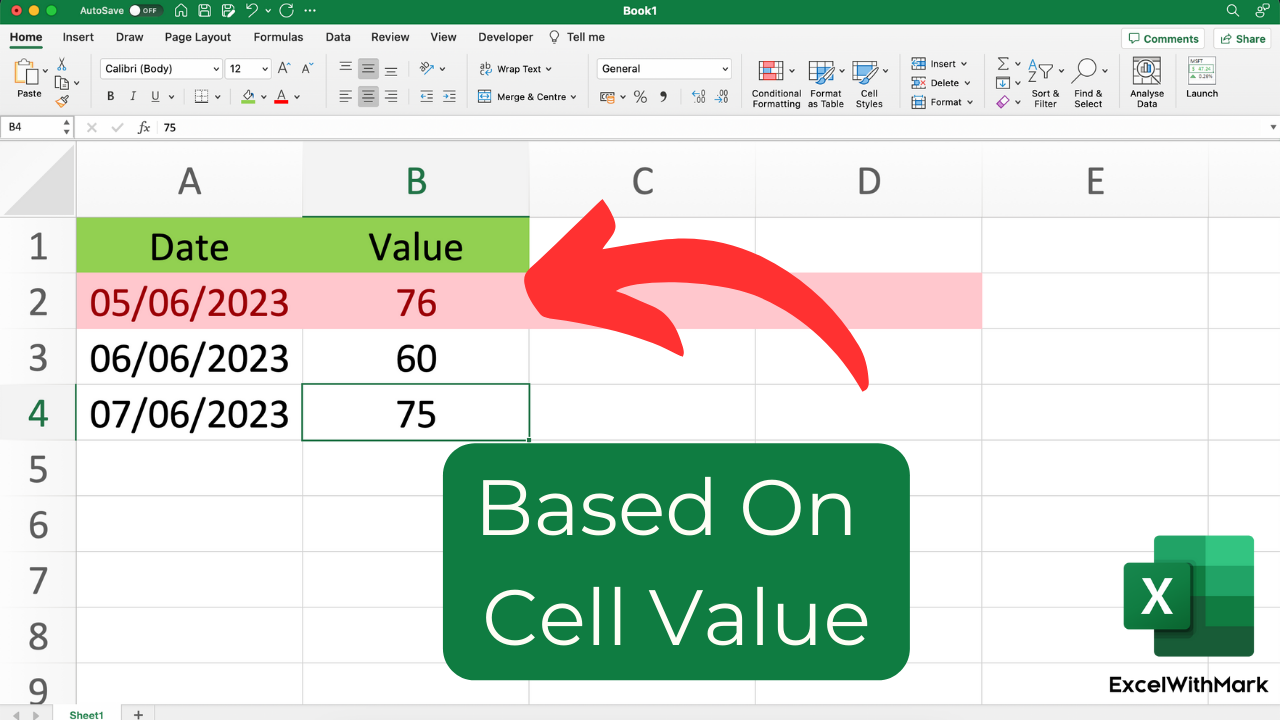Launch Analyse Data

point(1146,84)
